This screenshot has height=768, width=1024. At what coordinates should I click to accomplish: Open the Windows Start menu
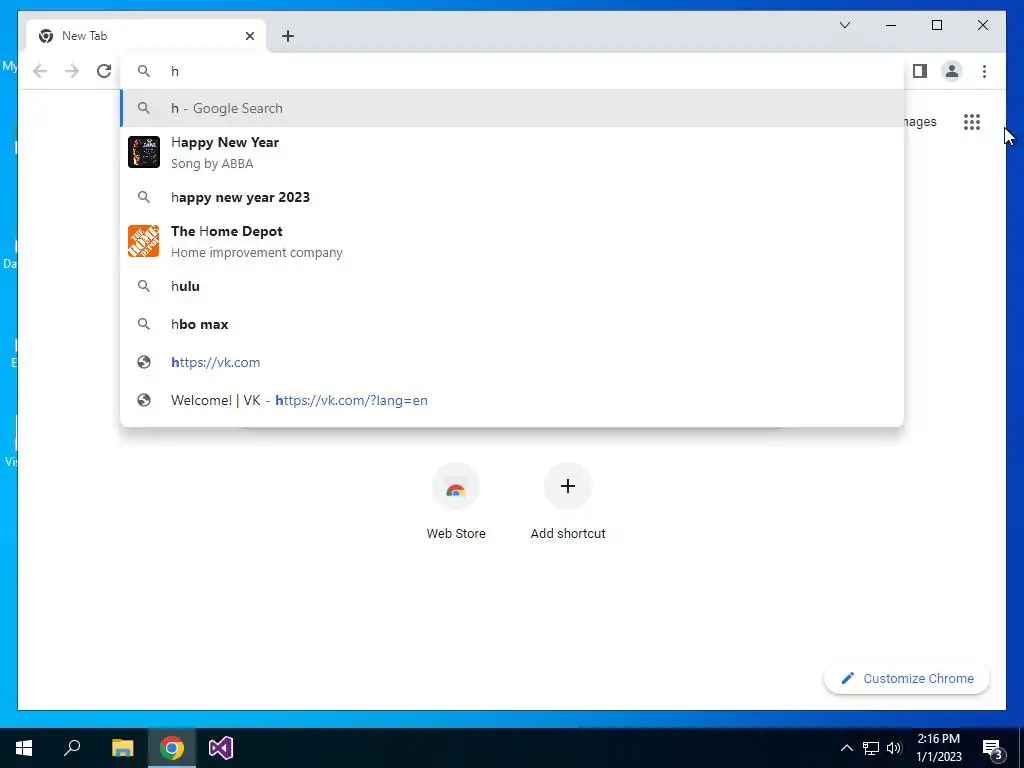pos(24,748)
